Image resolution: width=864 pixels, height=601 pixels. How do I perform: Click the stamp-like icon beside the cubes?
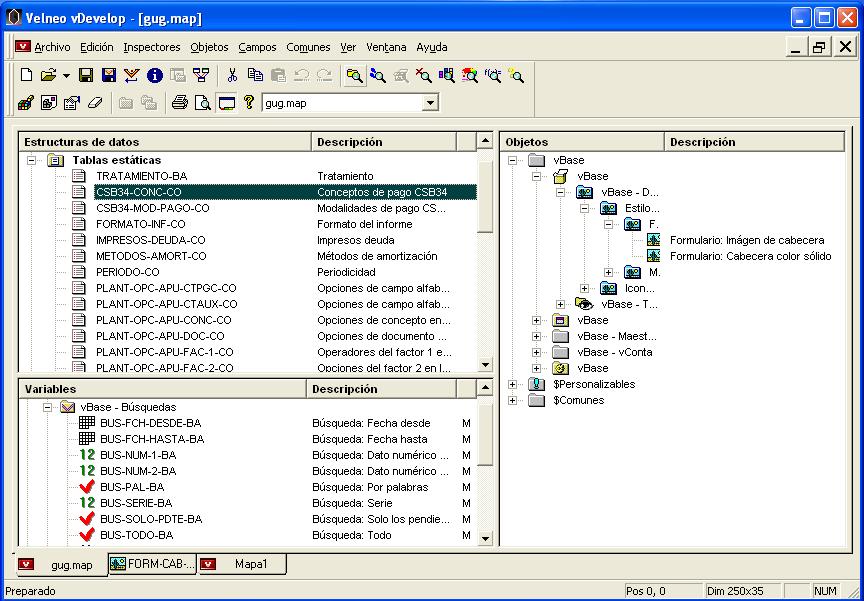pos(49,102)
